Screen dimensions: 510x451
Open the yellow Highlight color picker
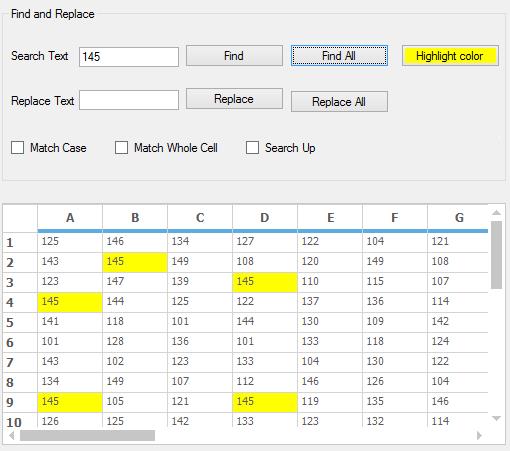(x=450, y=56)
